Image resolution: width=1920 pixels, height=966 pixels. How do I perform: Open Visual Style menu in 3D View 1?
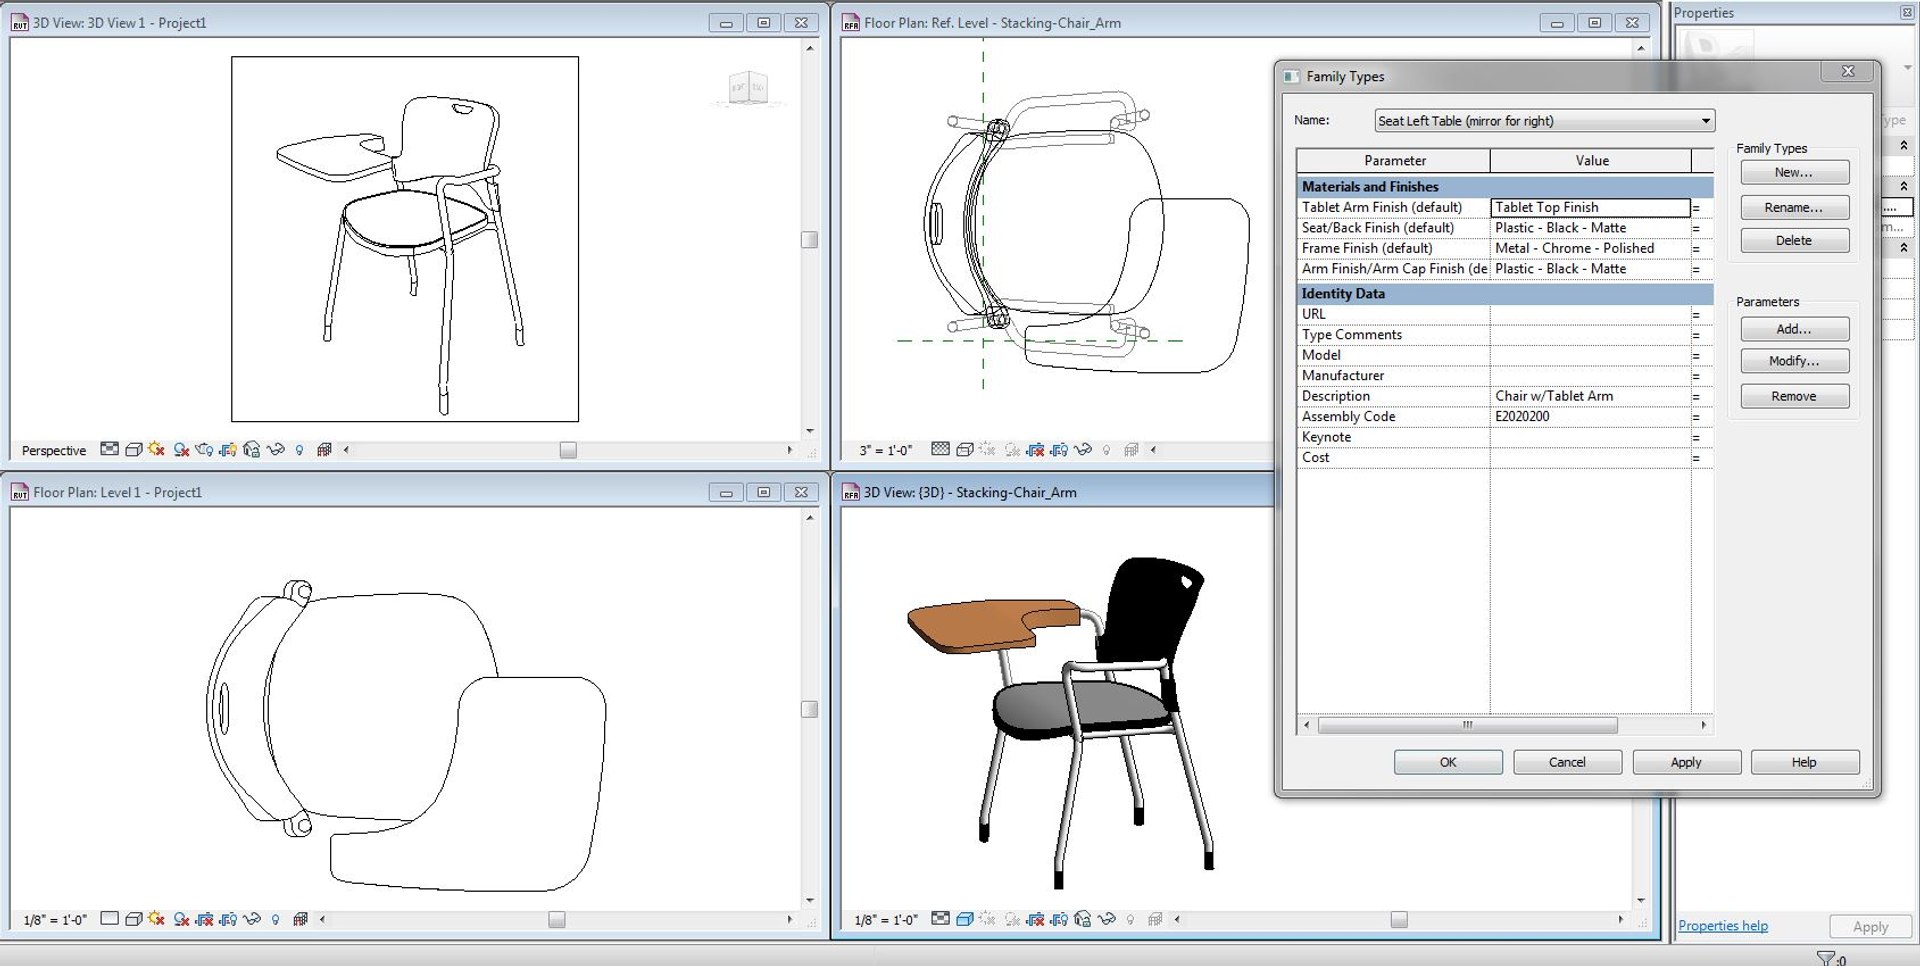pos(133,450)
